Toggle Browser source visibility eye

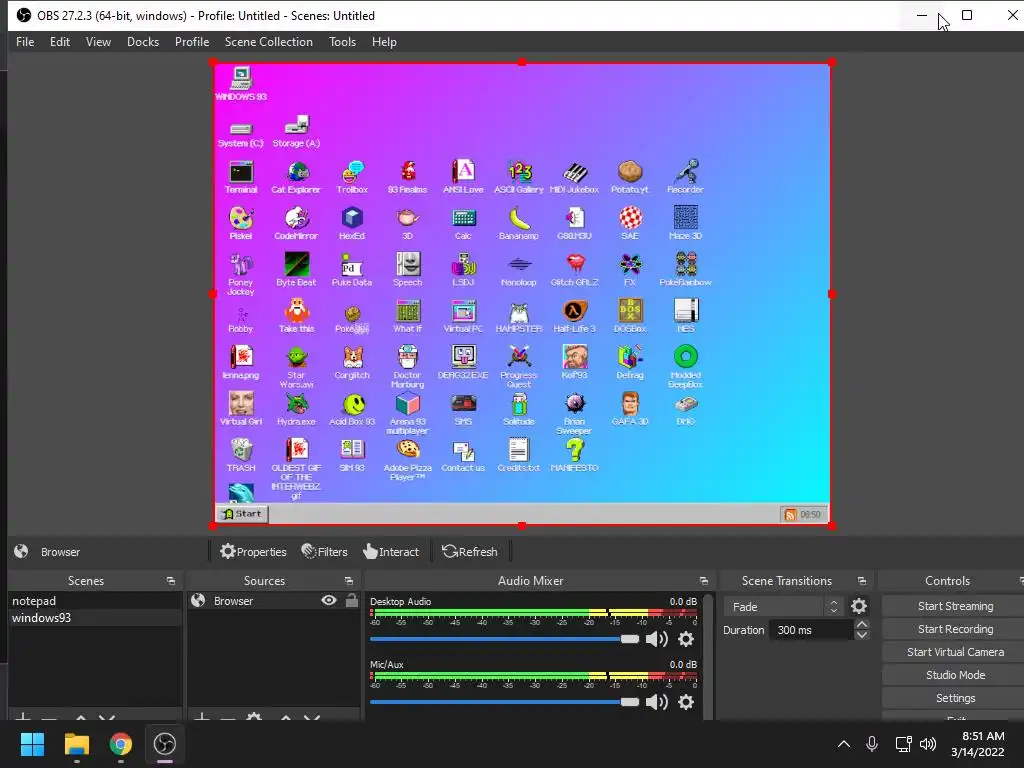(329, 600)
